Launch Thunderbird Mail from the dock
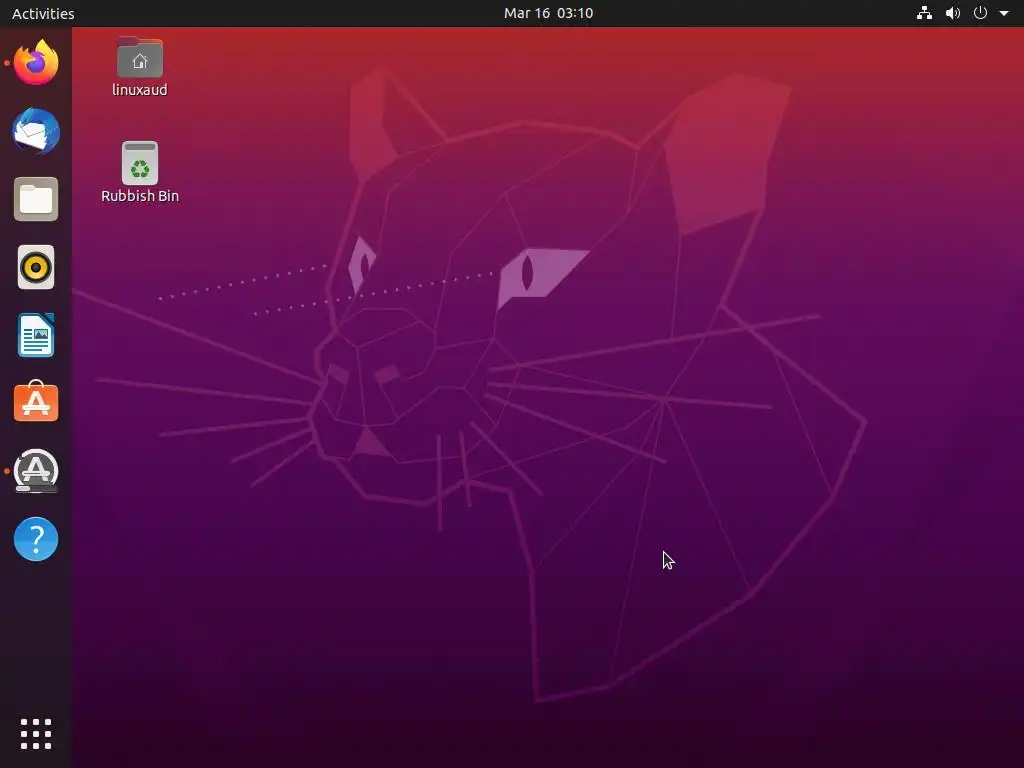The image size is (1024, 768). coord(36,131)
